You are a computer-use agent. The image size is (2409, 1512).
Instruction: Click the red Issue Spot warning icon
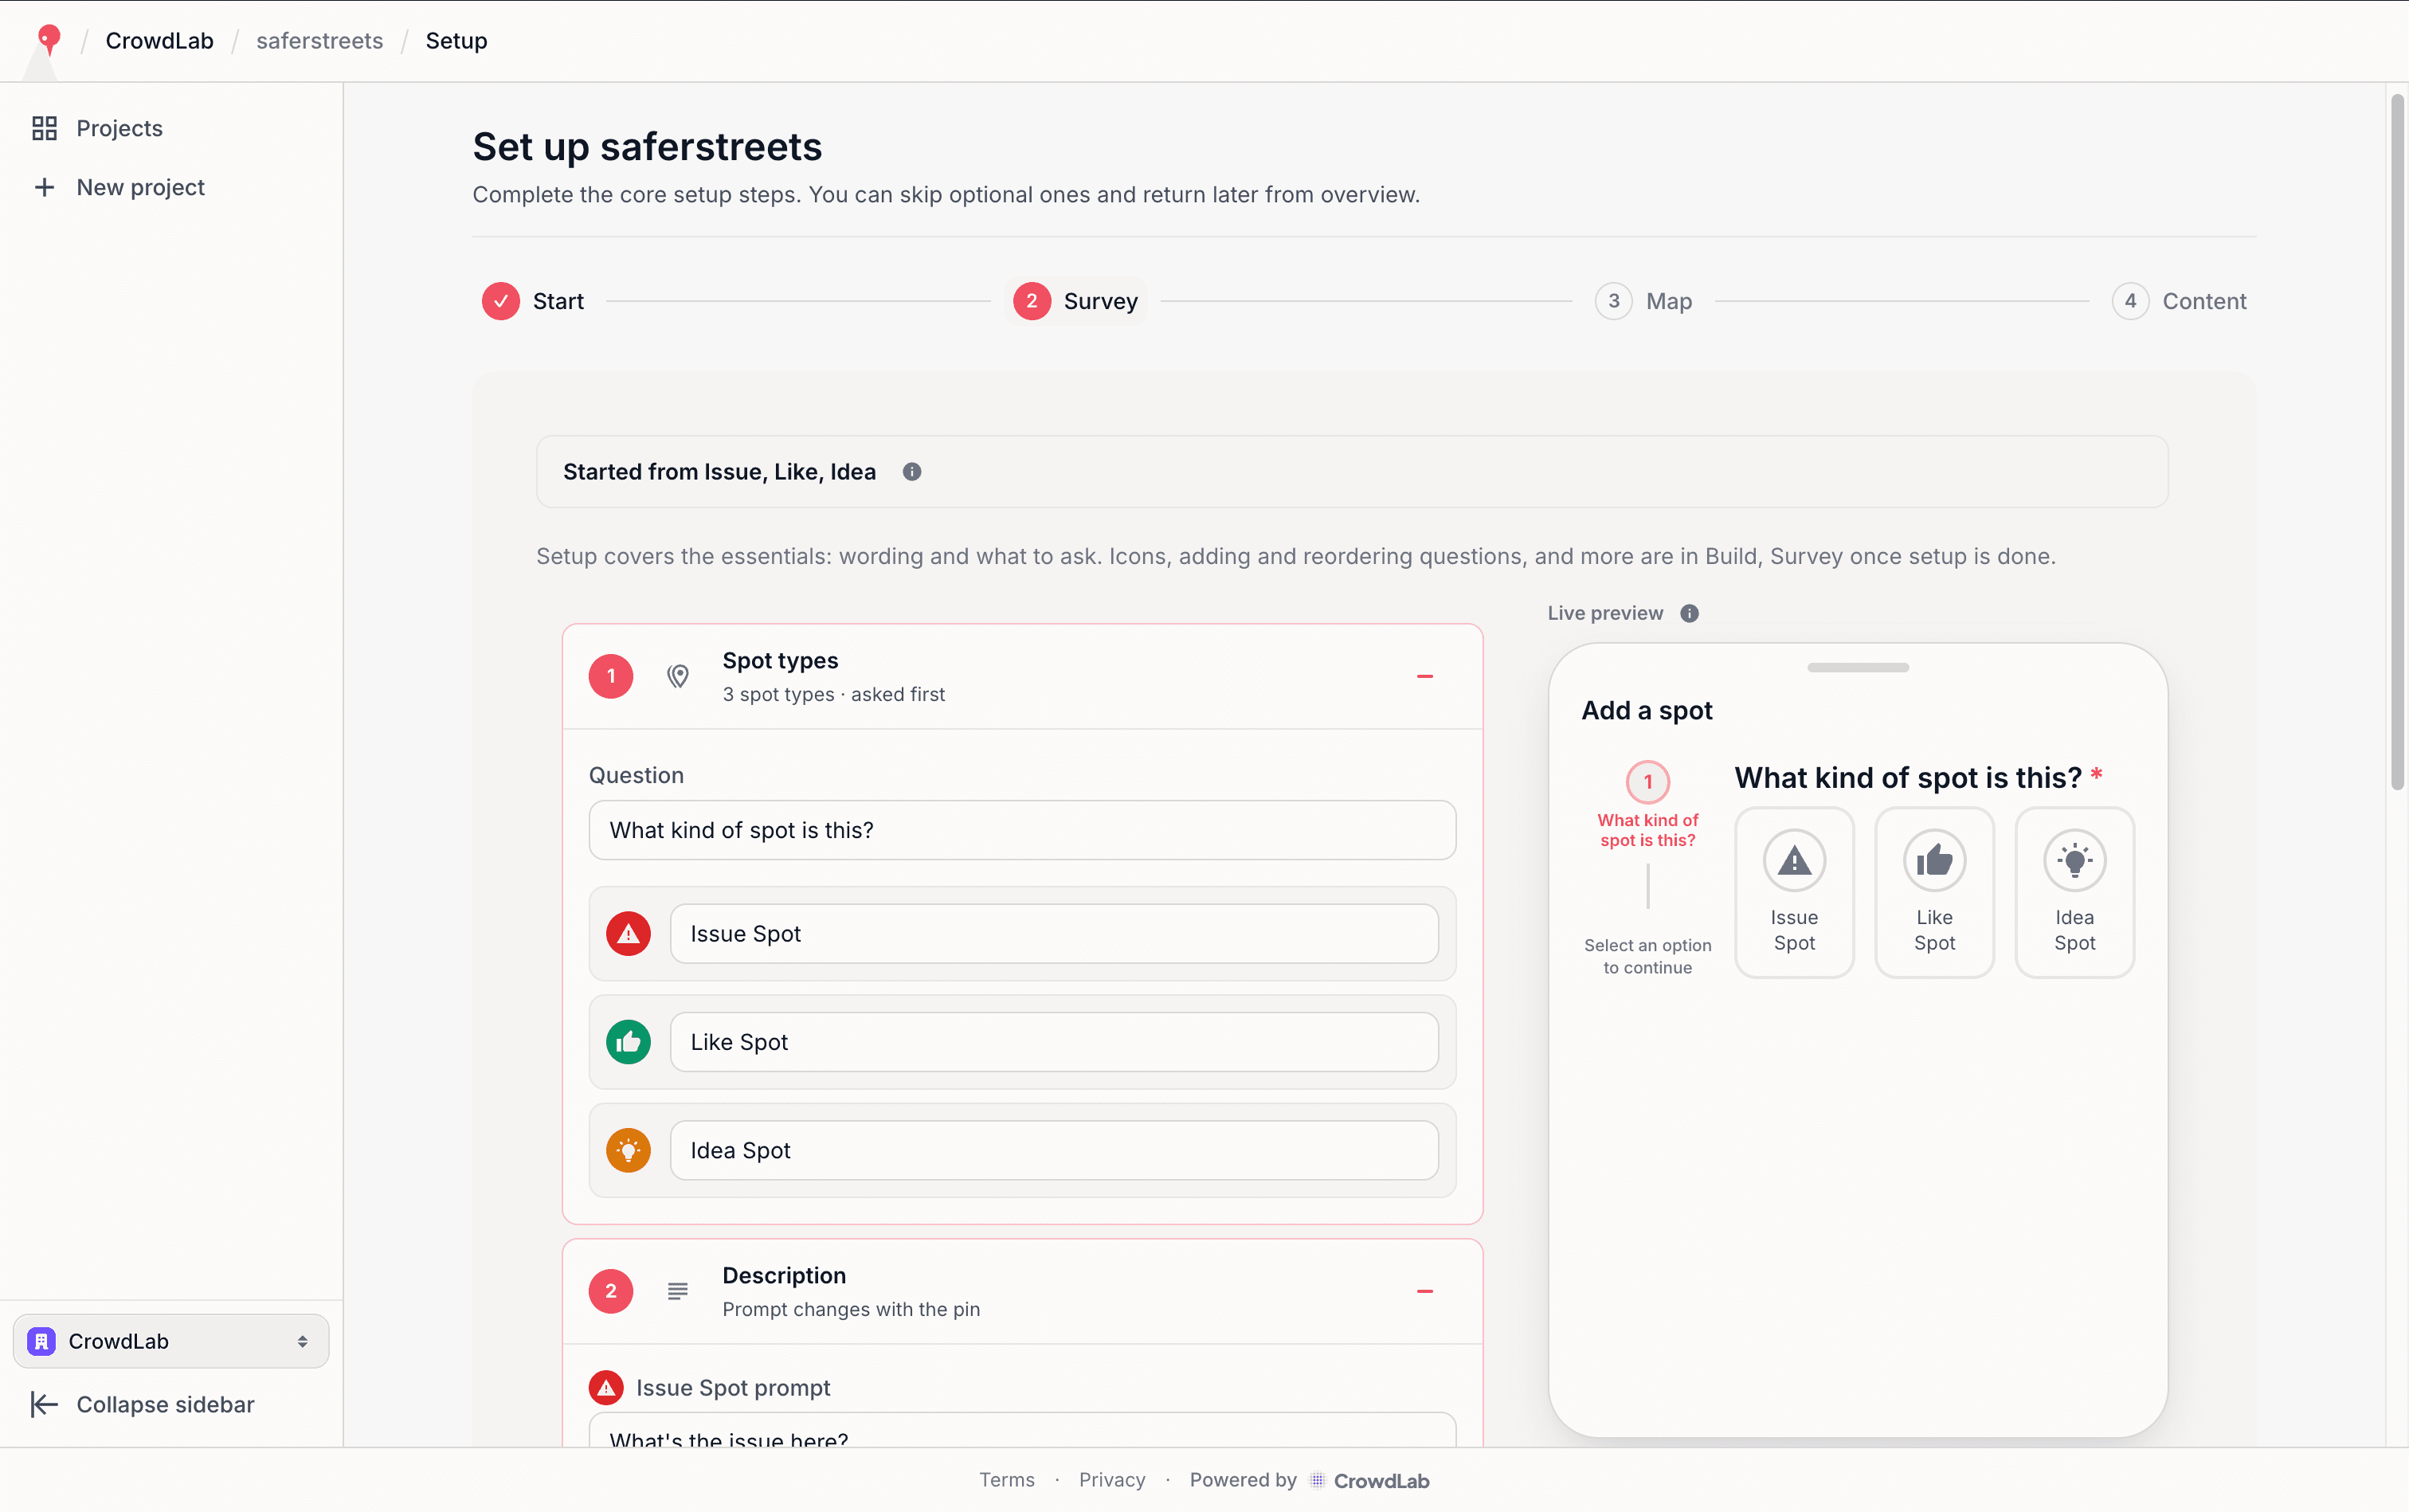tap(628, 934)
